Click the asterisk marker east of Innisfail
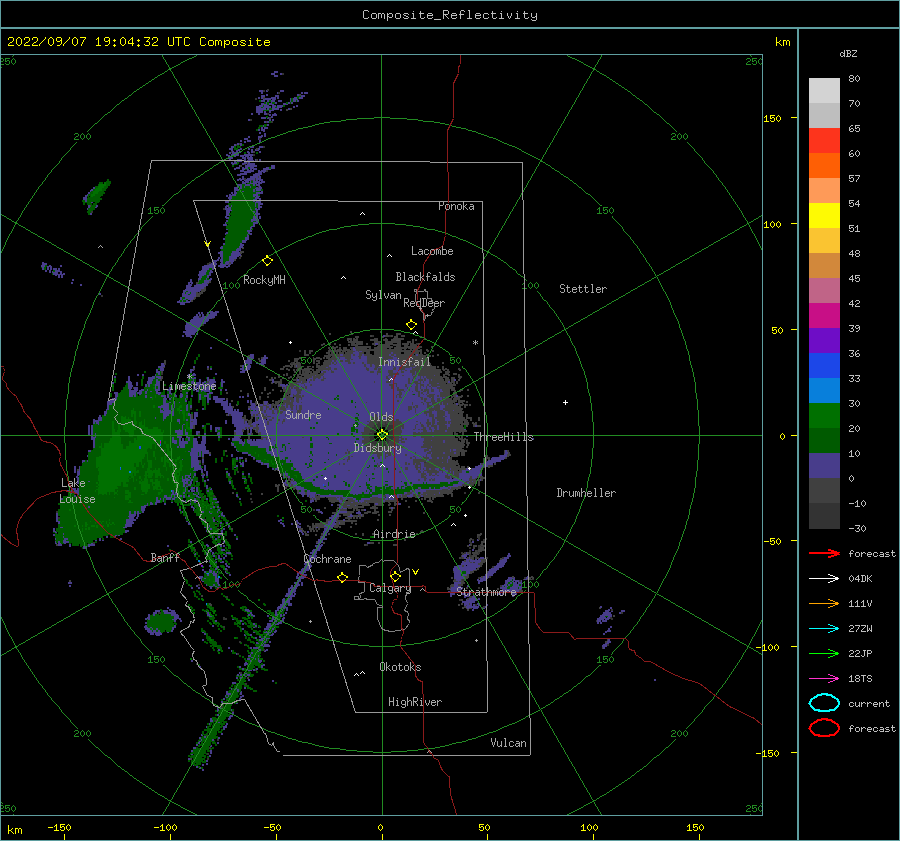 point(475,343)
